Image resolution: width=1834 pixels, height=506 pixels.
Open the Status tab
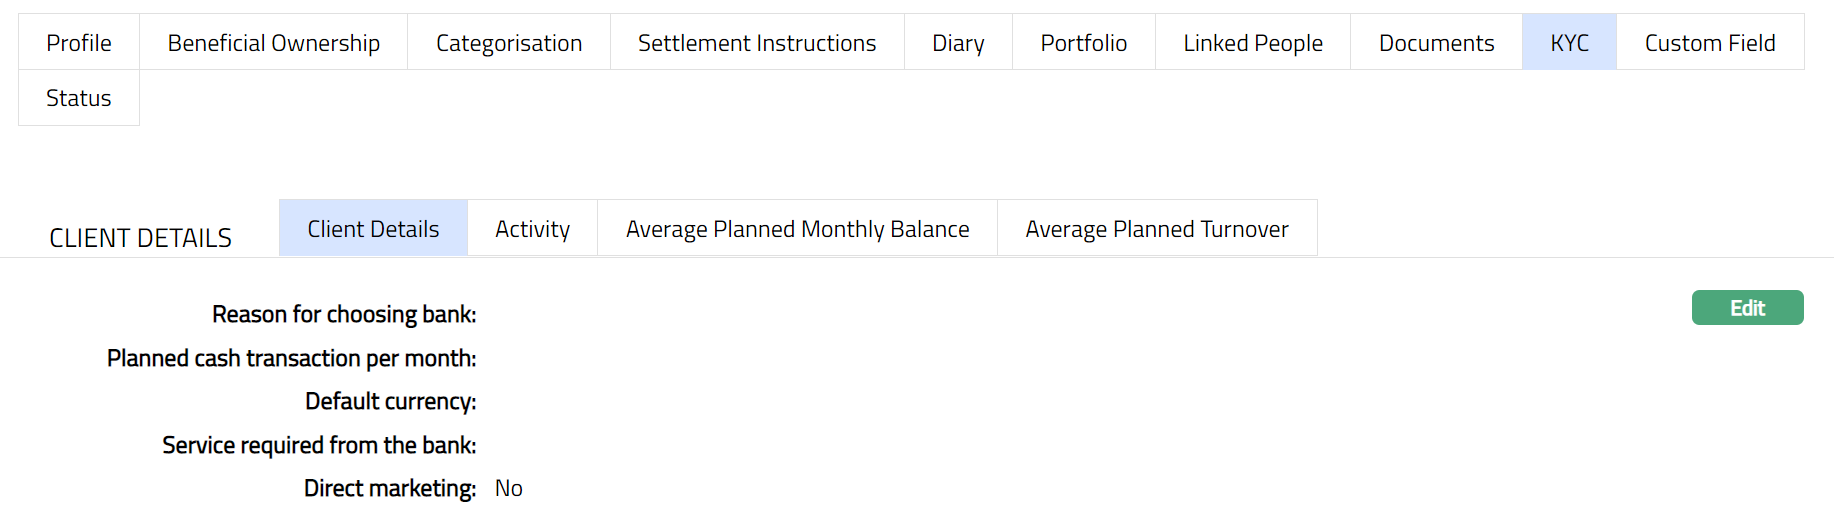79,98
